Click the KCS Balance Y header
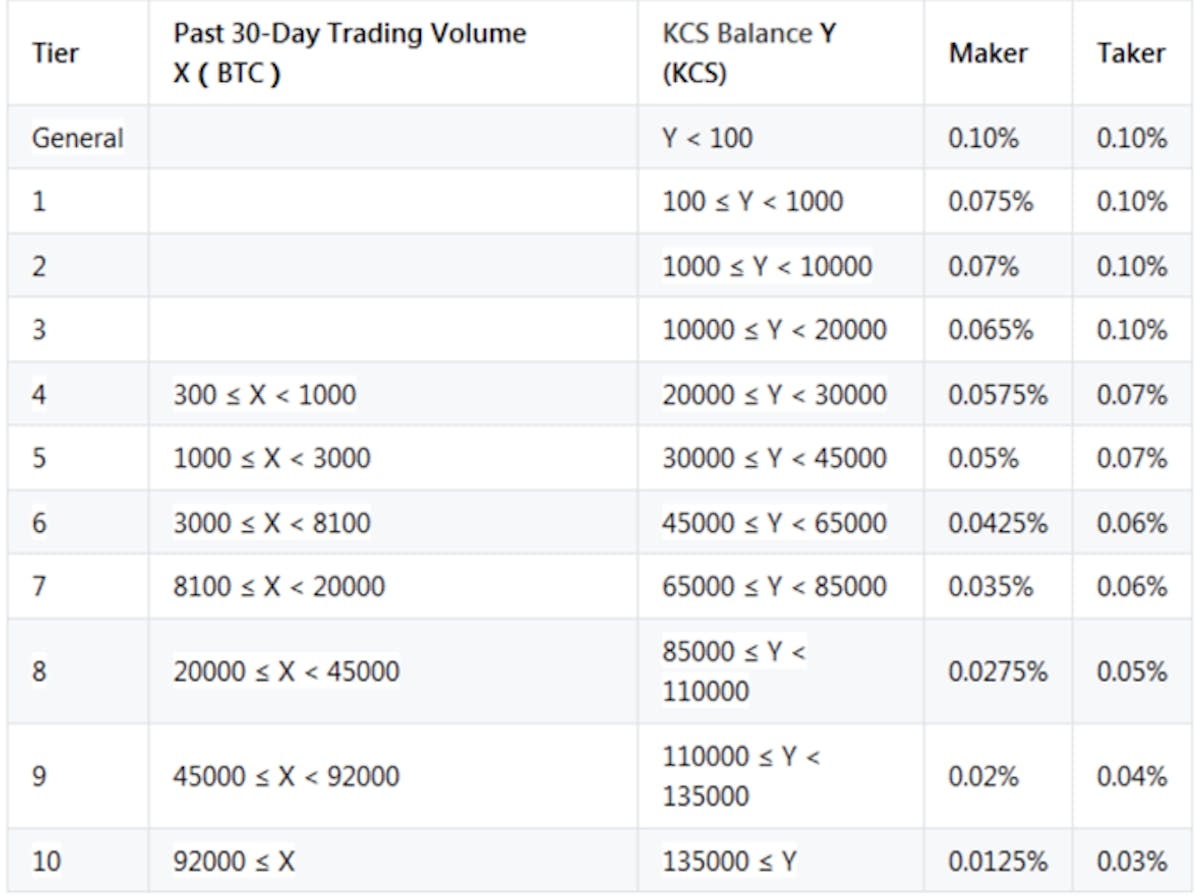The width and height of the screenshot is (1200, 896). pyautogui.click(x=749, y=53)
